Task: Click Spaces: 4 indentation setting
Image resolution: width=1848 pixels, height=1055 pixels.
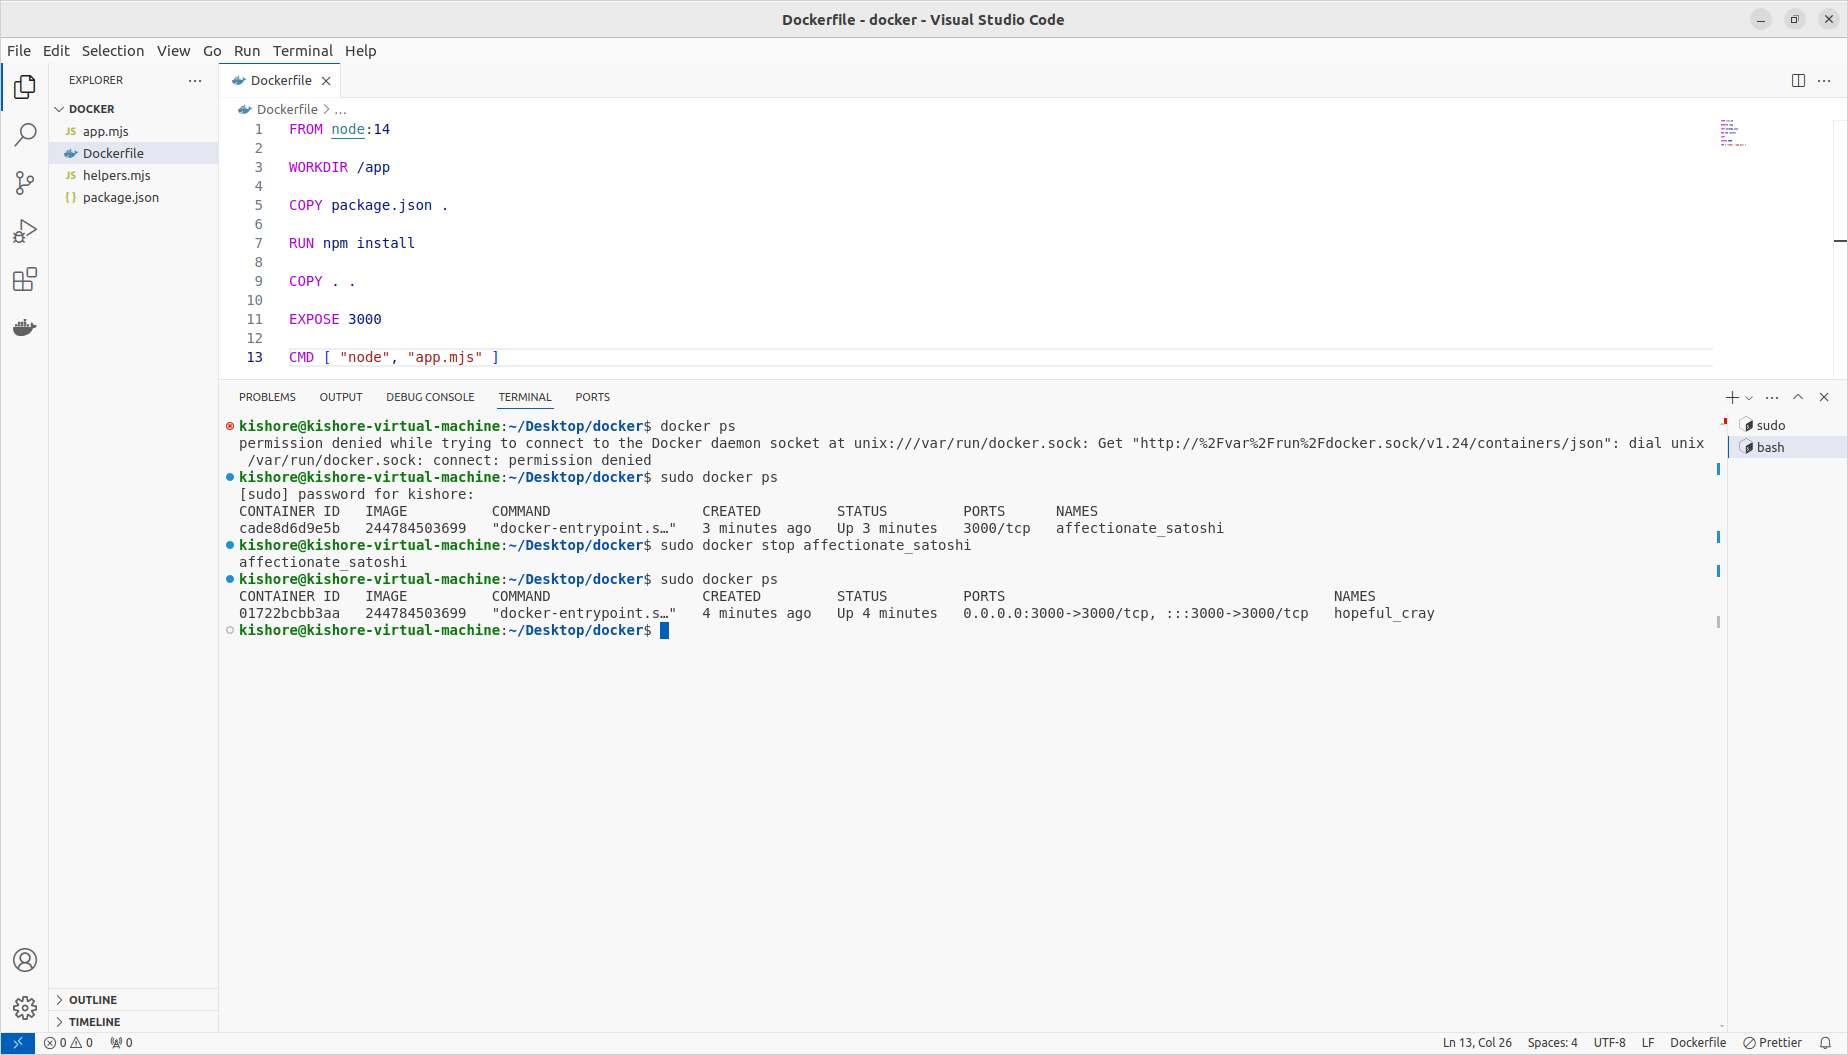Action: click(1552, 1043)
